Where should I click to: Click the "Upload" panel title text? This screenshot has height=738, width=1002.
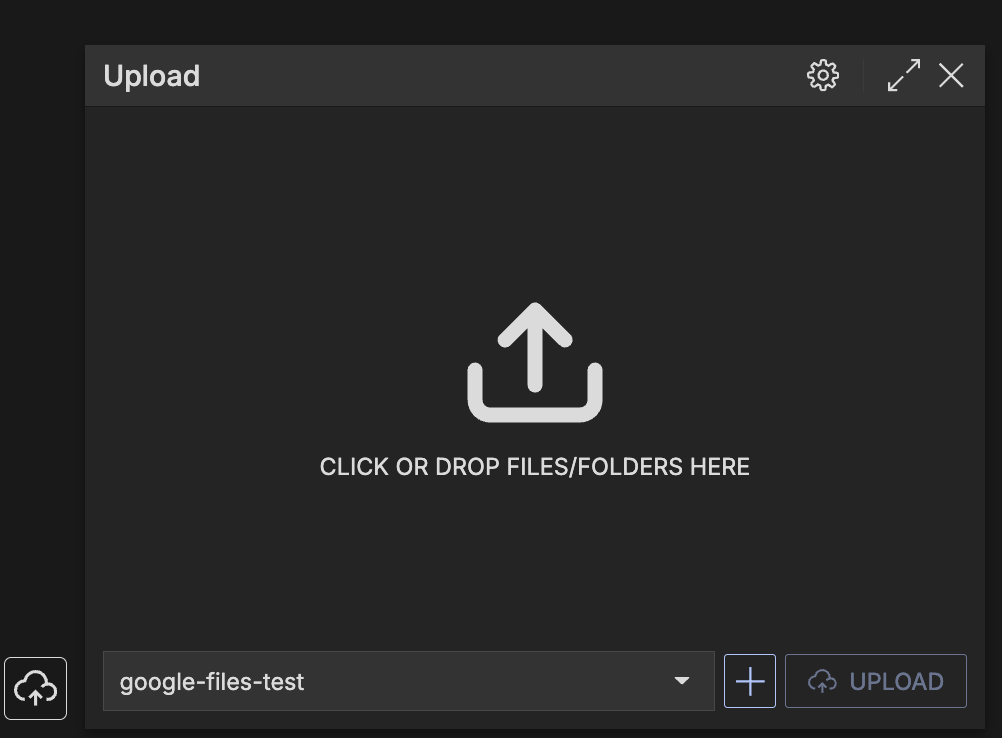pyautogui.click(x=152, y=76)
